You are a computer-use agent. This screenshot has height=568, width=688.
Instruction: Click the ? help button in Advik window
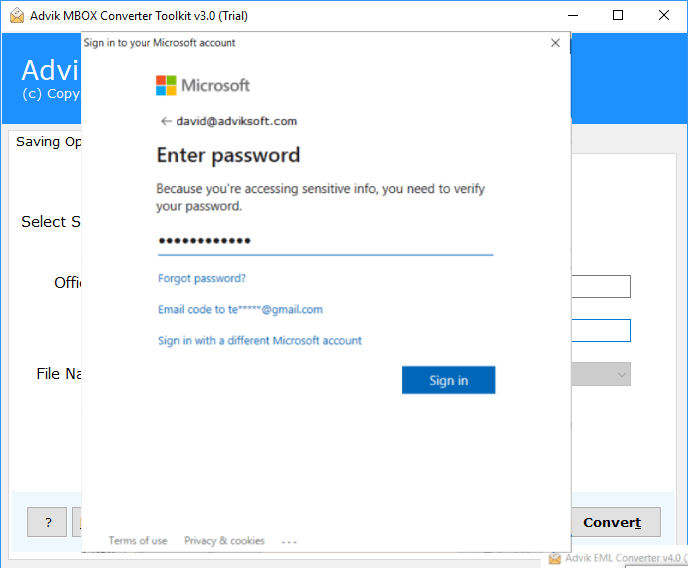[x=47, y=522]
